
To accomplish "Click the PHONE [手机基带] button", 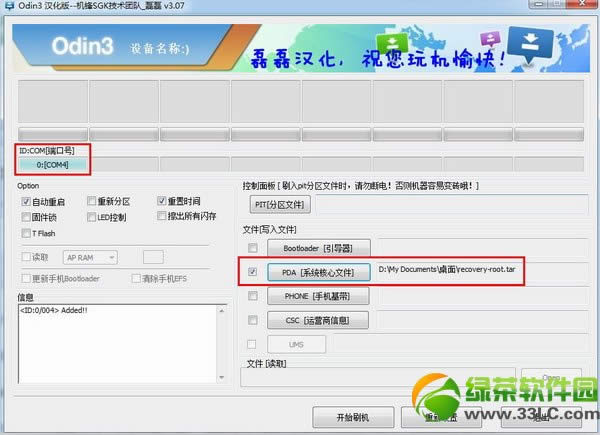I will click(318, 296).
